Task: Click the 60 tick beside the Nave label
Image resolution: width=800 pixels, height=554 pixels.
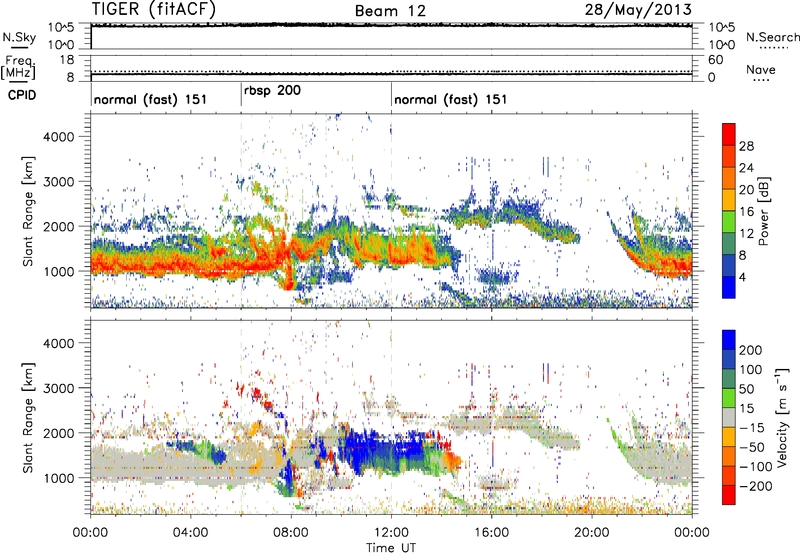Action: tap(715, 60)
